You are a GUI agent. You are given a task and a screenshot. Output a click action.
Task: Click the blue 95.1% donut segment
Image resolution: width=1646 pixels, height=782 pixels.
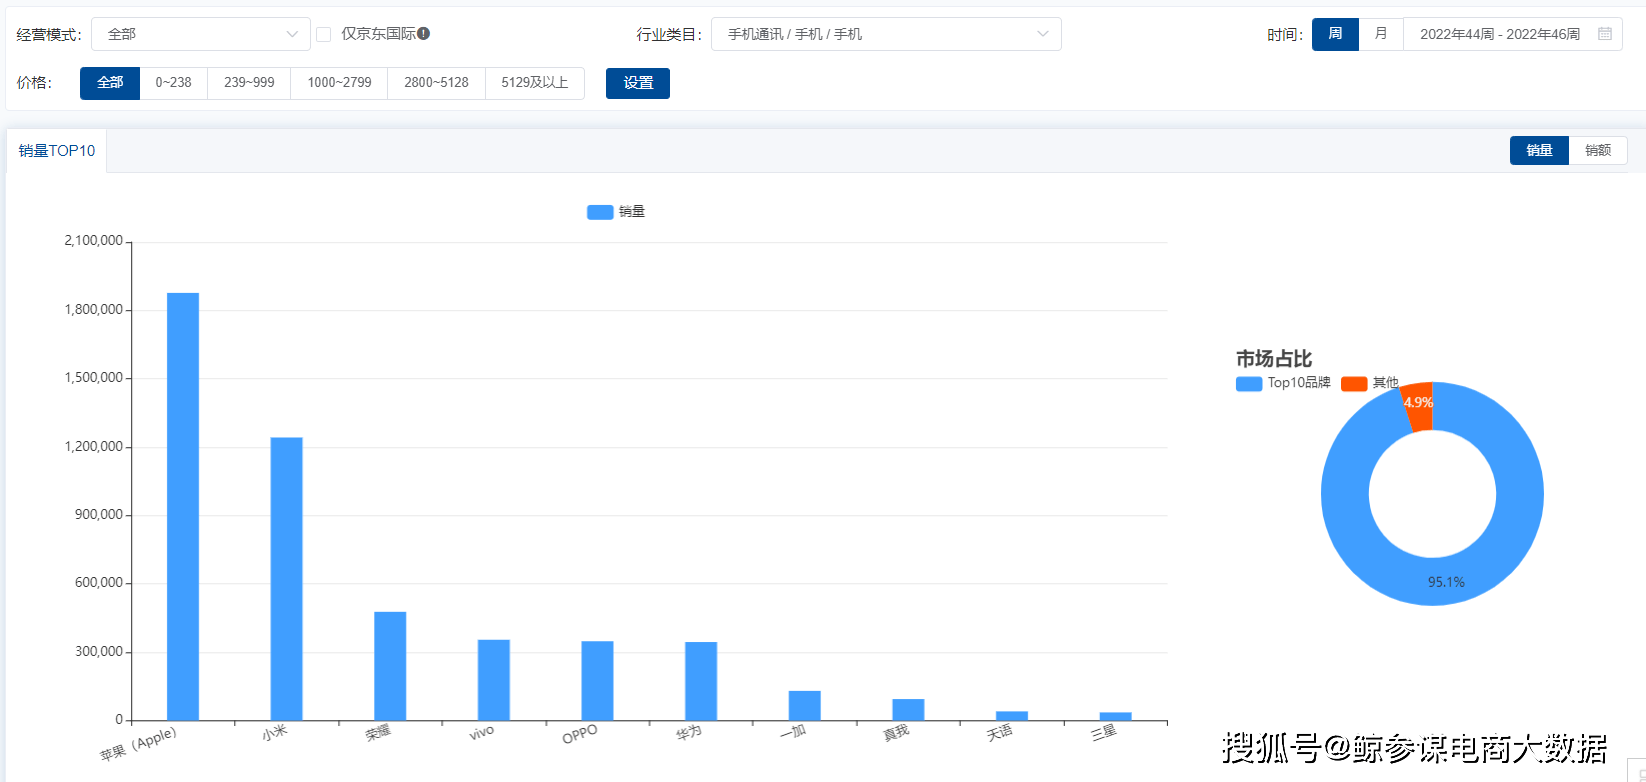point(1446,582)
